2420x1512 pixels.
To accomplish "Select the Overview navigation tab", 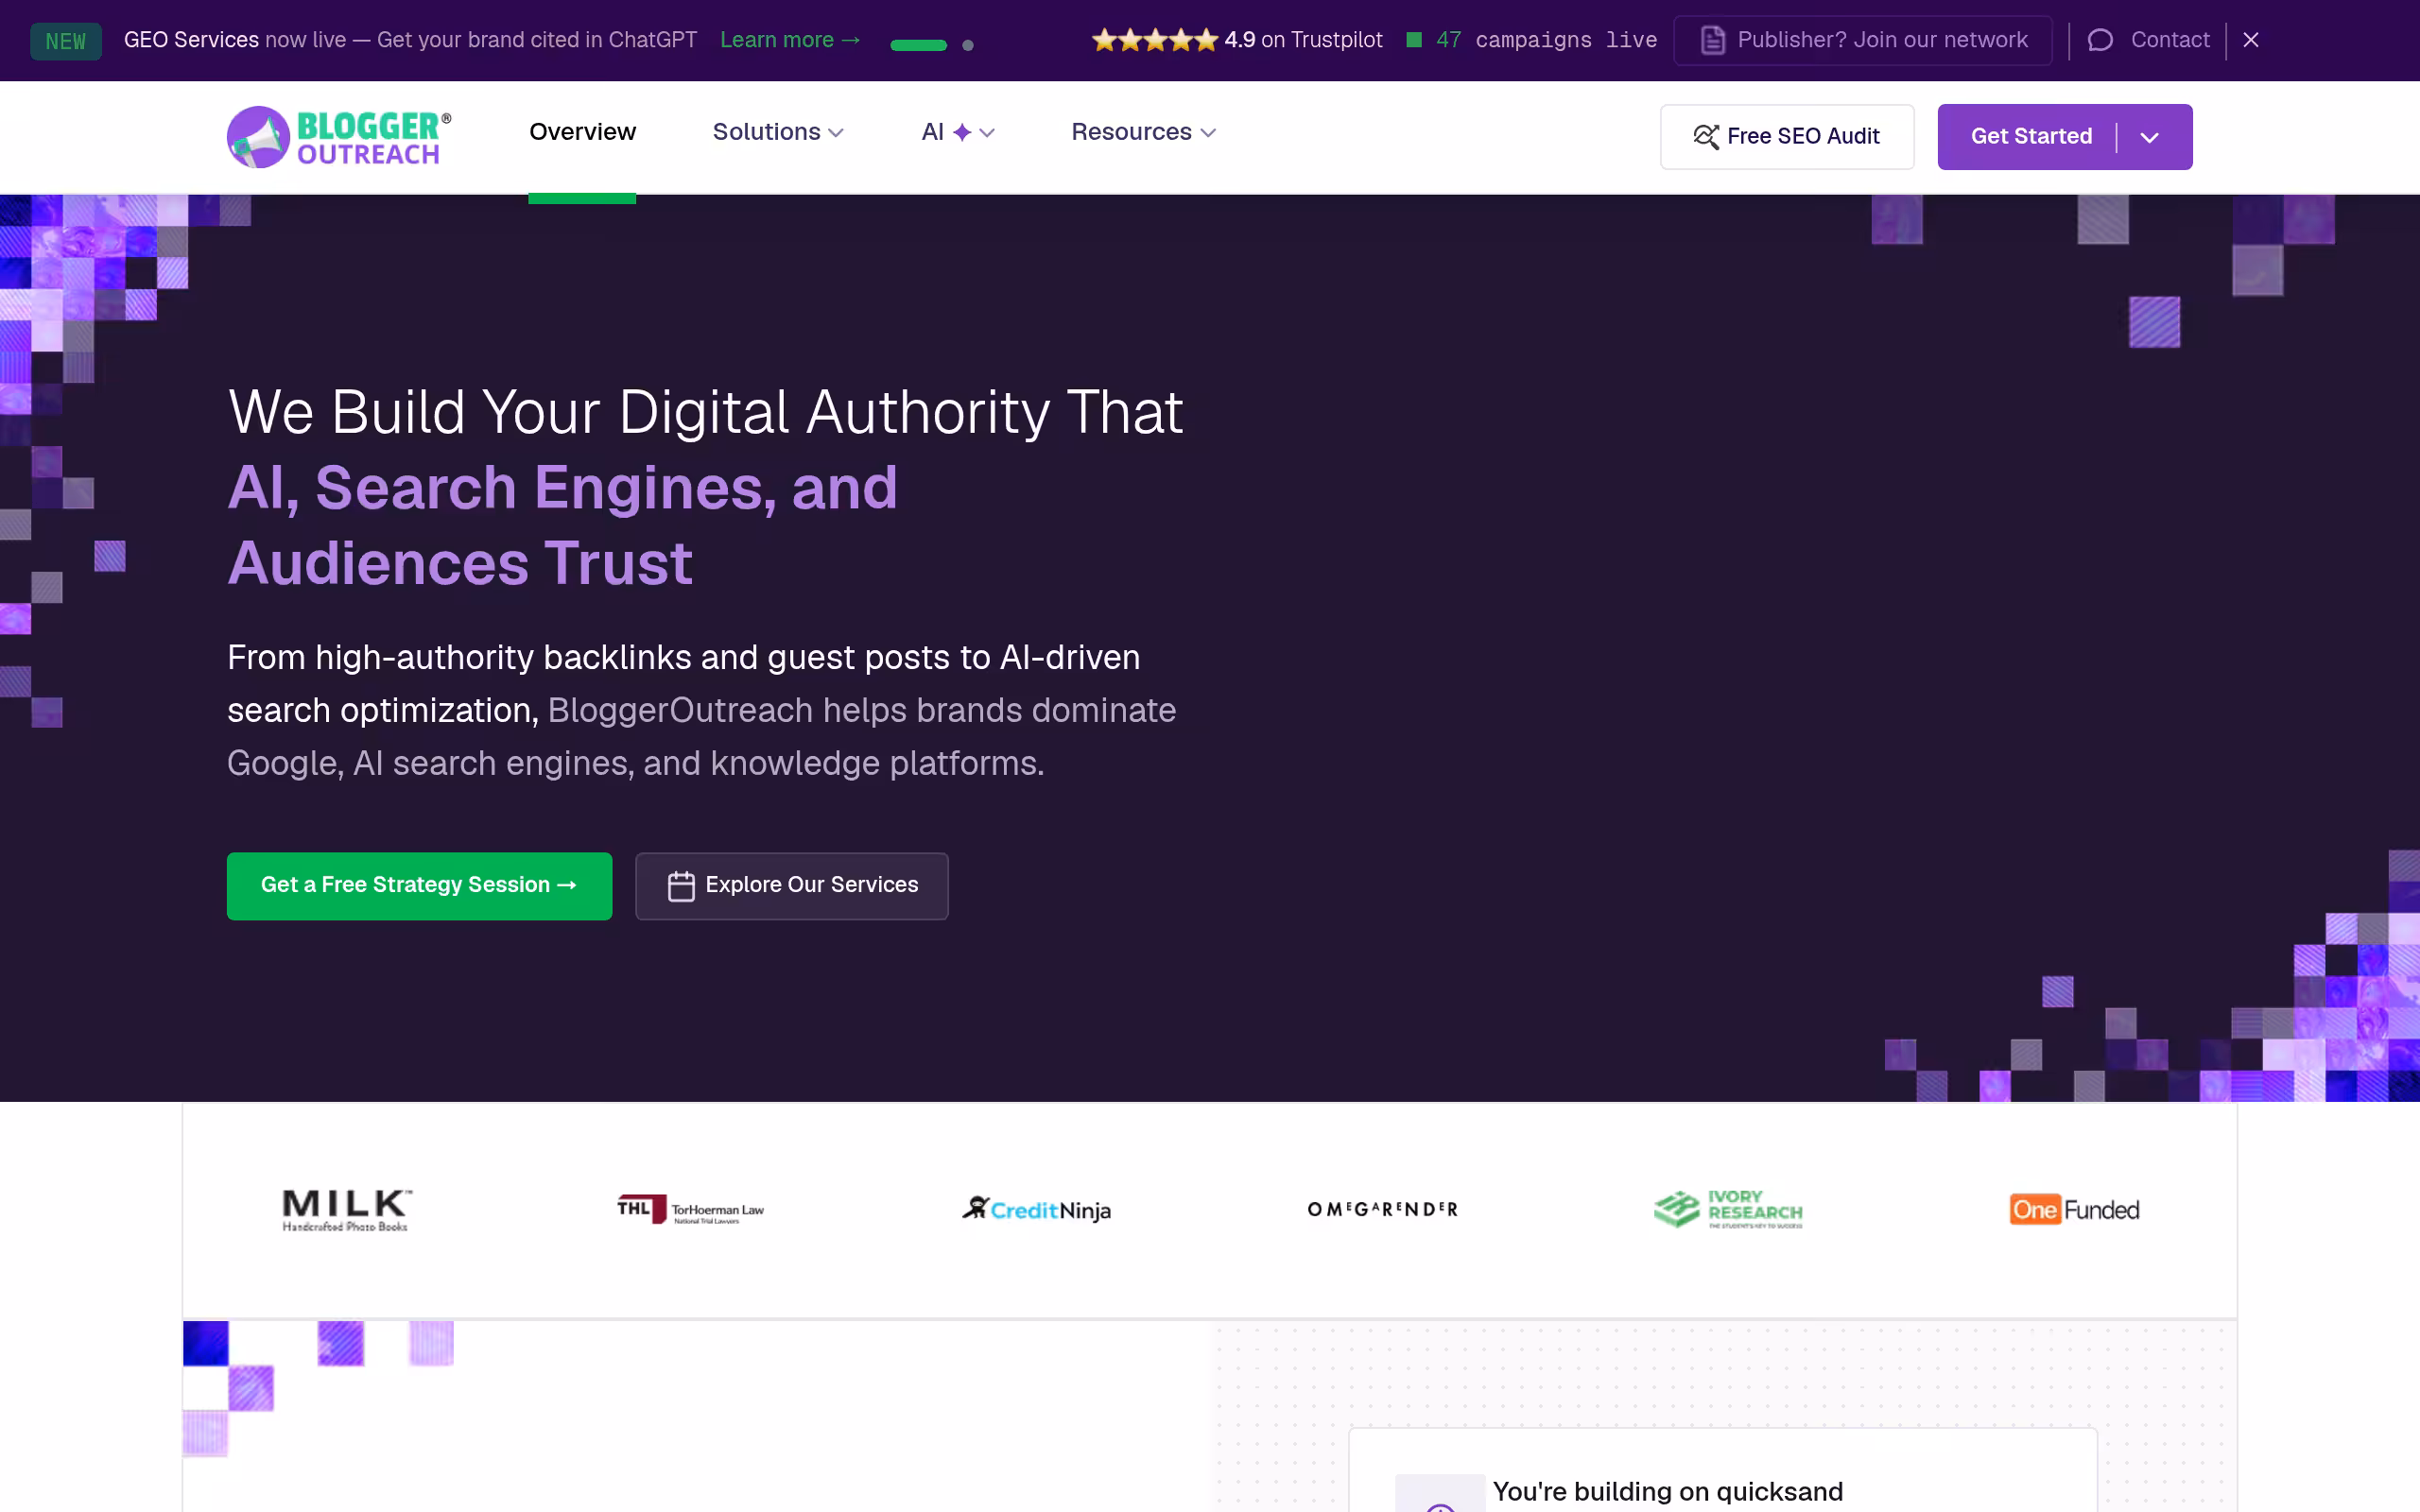I will tap(582, 132).
